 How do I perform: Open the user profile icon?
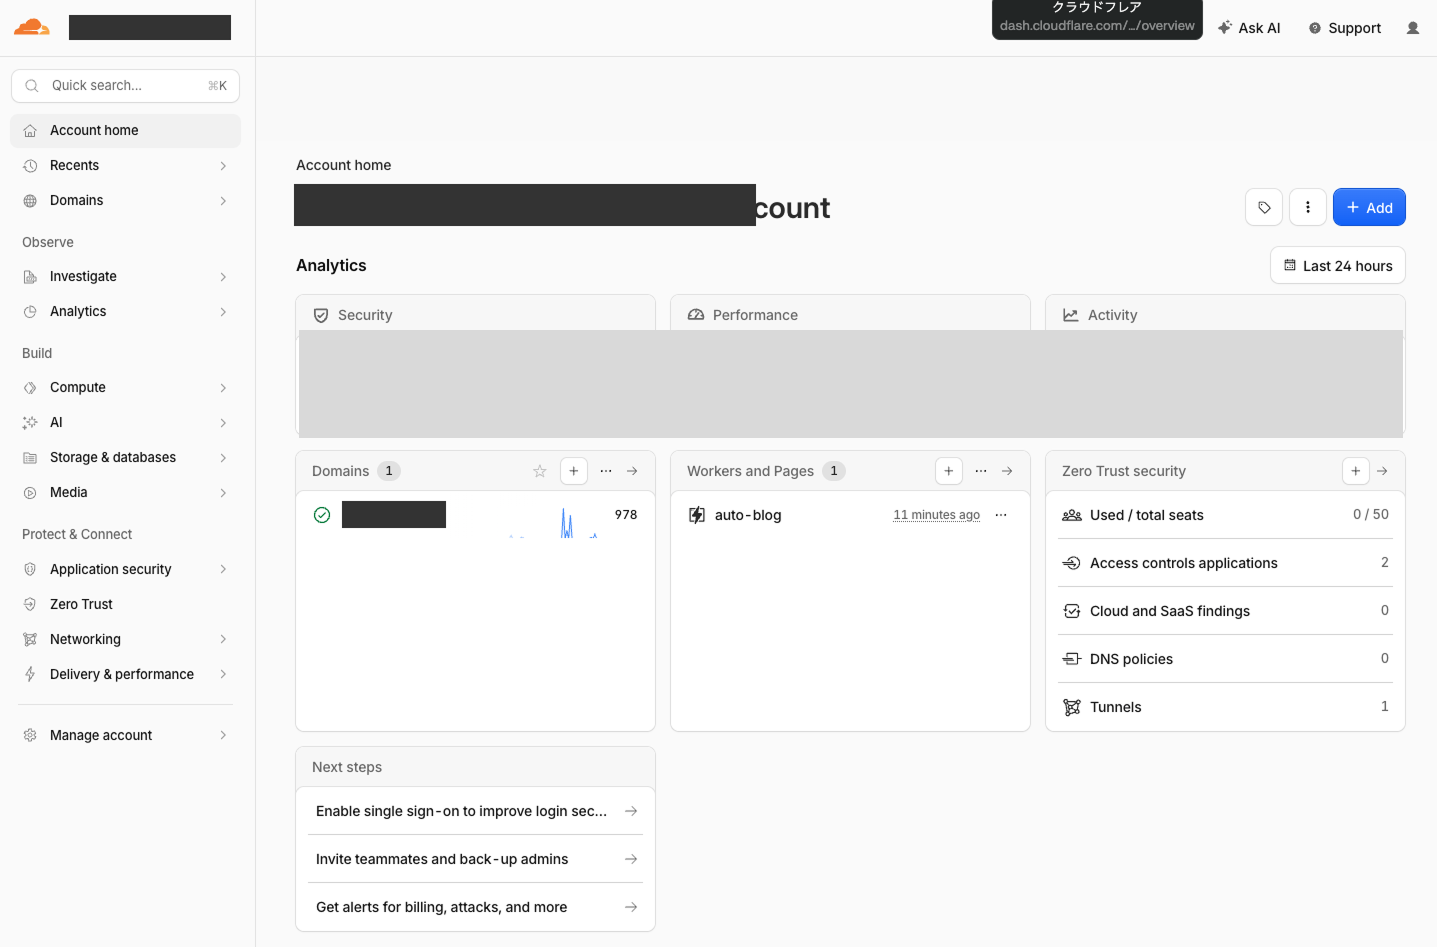pyautogui.click(x=1413, y=28)
